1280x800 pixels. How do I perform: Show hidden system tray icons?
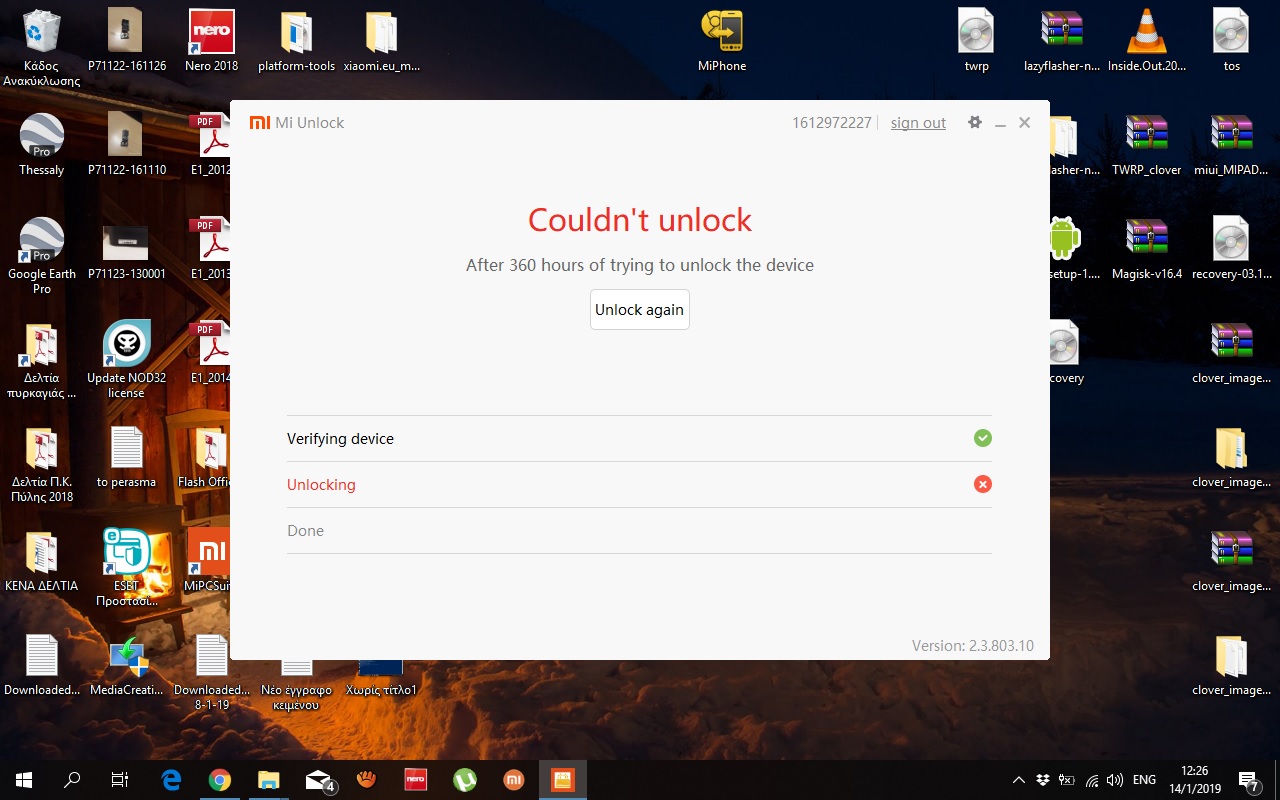1019,780
